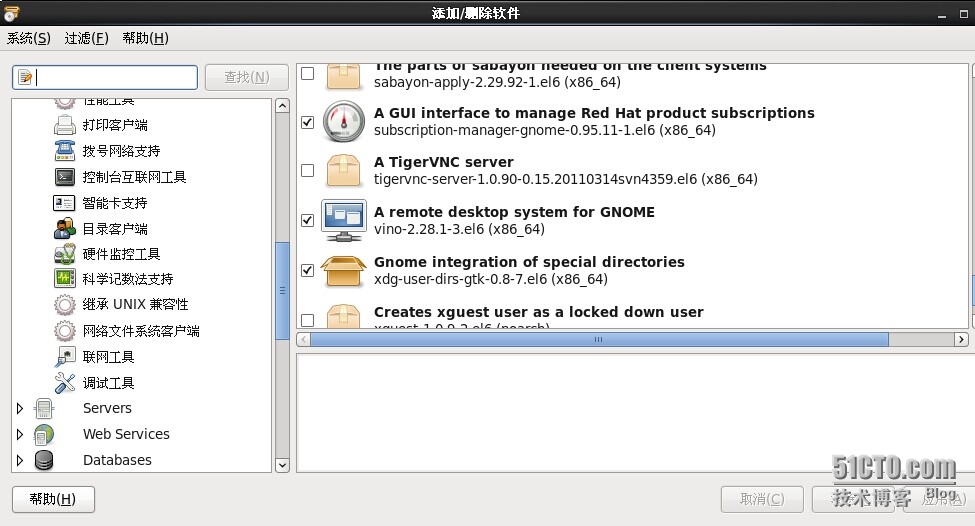The width and height of the screenshot is (975, 526).
Task: Select 打印客户端 in category list
Action: click(115, 125)
